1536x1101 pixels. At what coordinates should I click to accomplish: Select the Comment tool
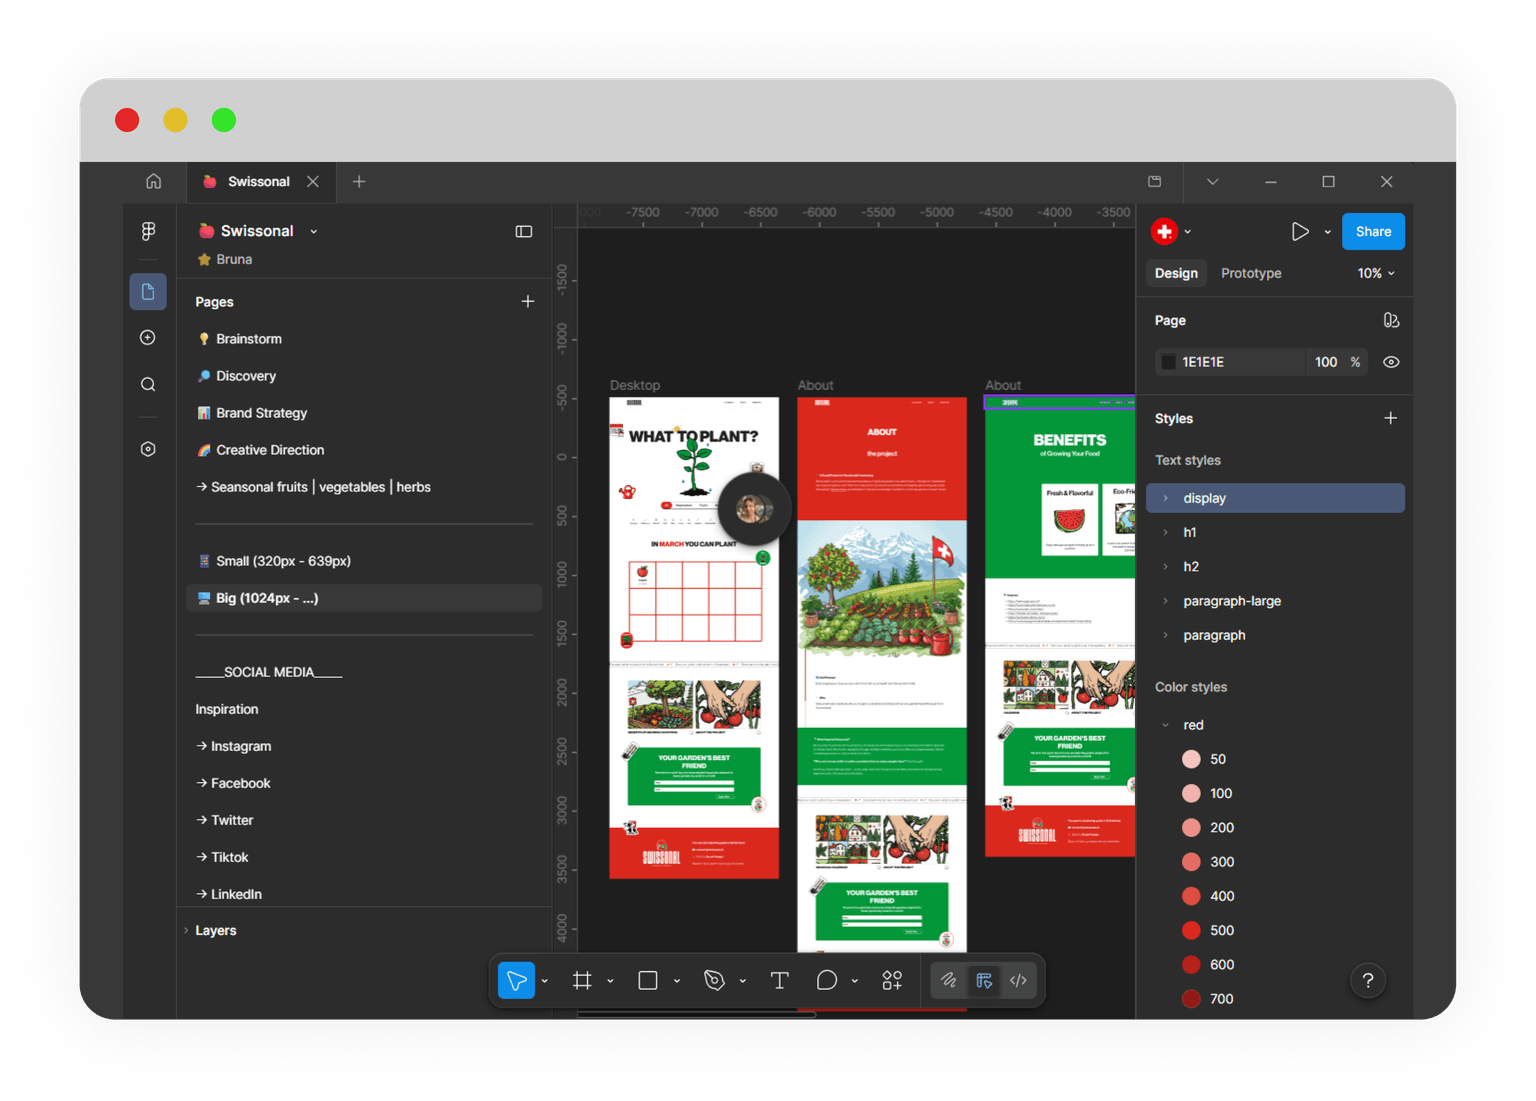(826, 981)
